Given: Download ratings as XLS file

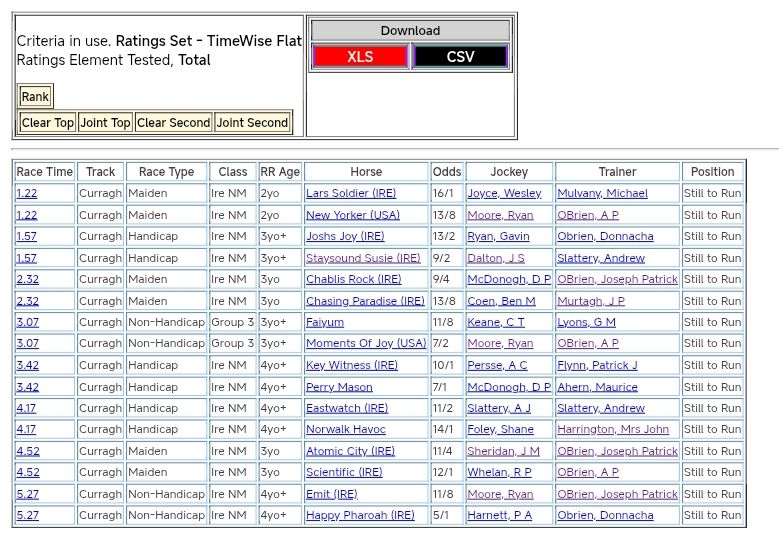Looking at the screenshot, I should click(x=360, y=57).
